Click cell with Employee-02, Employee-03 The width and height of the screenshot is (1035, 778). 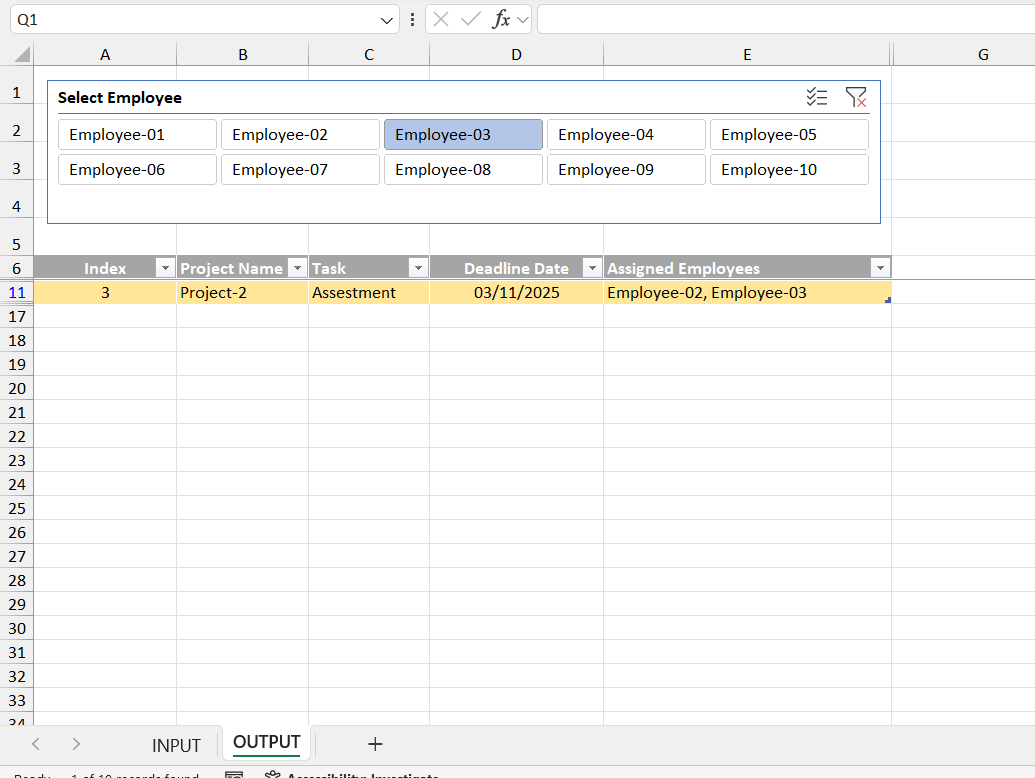[747, 292]
